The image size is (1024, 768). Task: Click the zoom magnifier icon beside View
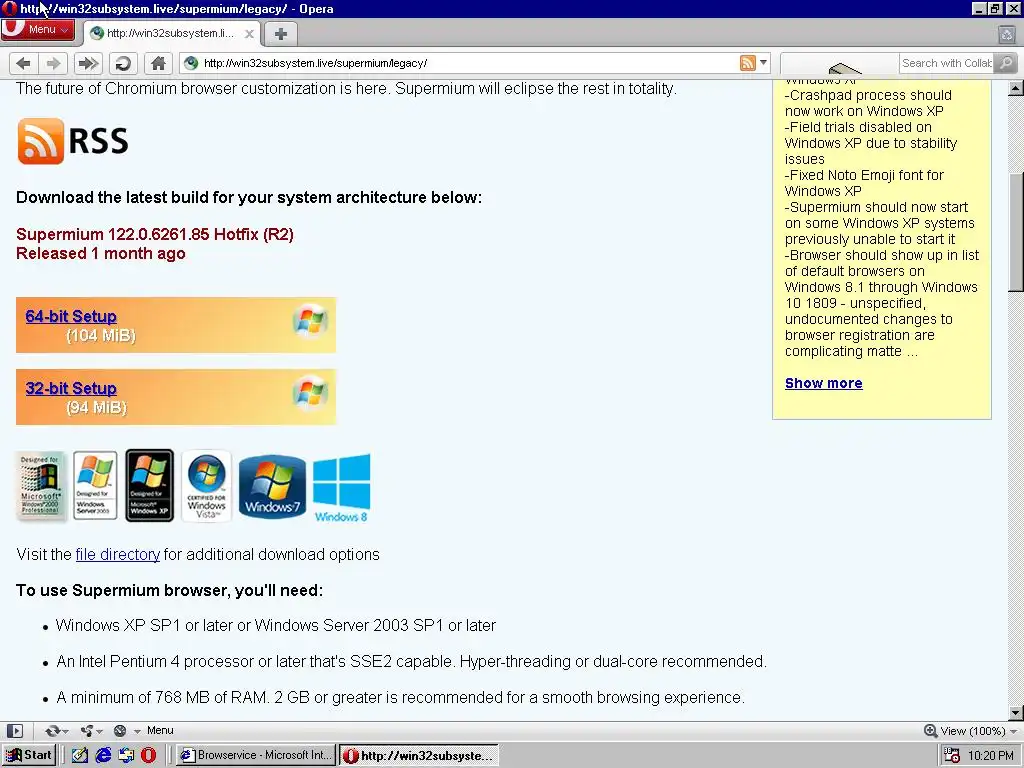pos(931,731)
